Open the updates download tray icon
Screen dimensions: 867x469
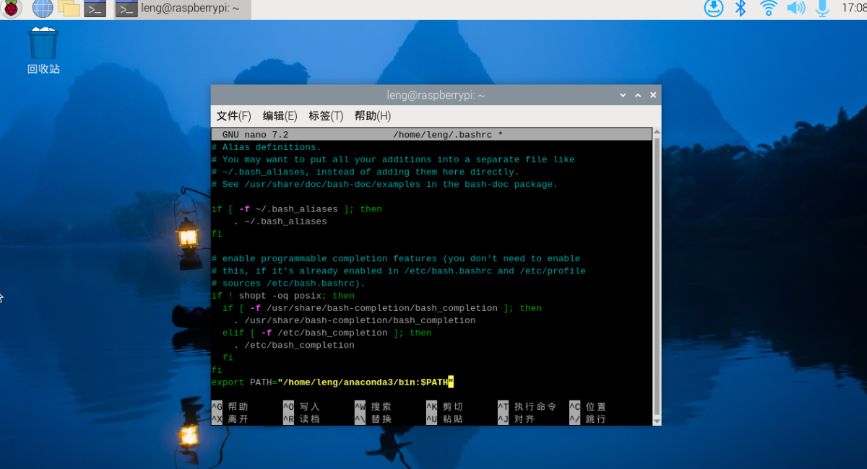(x=713, y=8)
